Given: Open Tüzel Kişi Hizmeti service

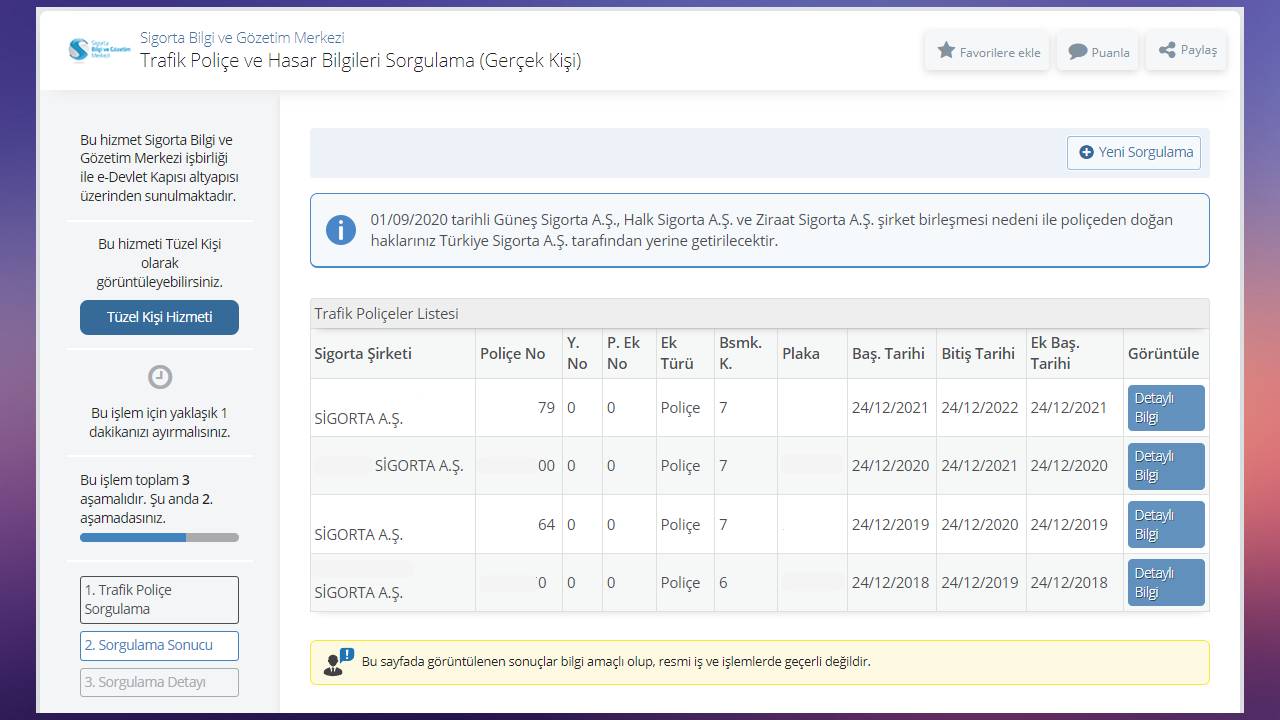Looking at the screenshot, I should [x=160, y=317].
